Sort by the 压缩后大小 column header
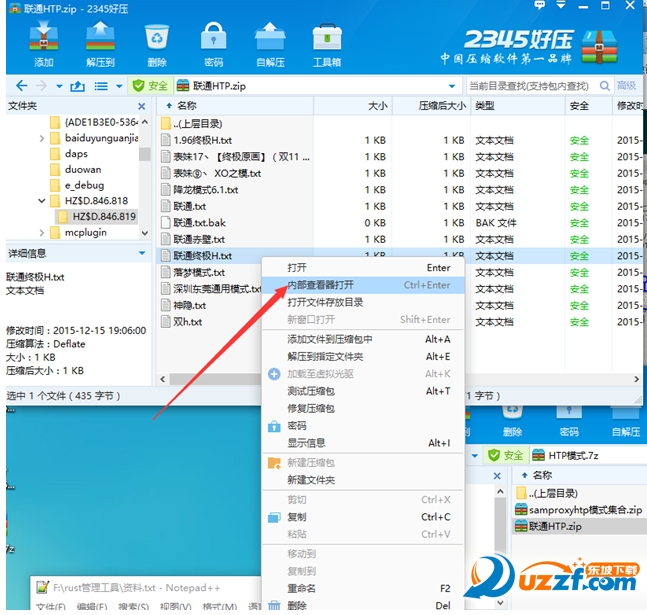Viewport: 647px width, 615px height. (432, 106)
